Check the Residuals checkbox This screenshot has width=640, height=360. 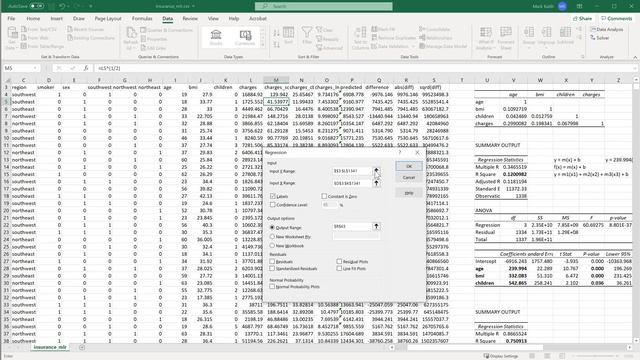tap(272, 262)
